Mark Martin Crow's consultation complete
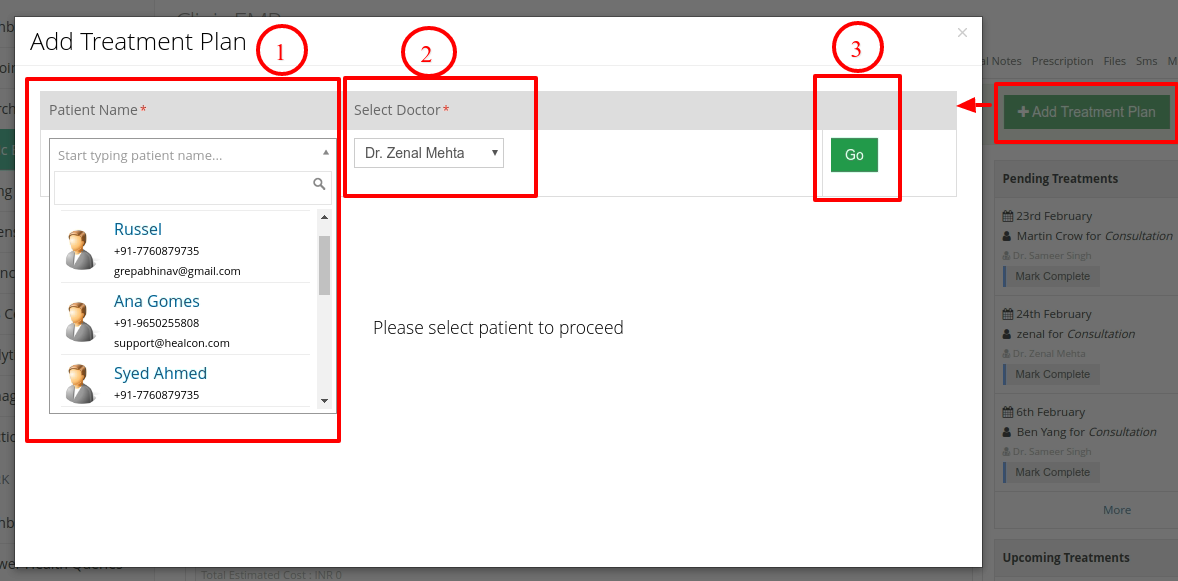 point(1052,277)
